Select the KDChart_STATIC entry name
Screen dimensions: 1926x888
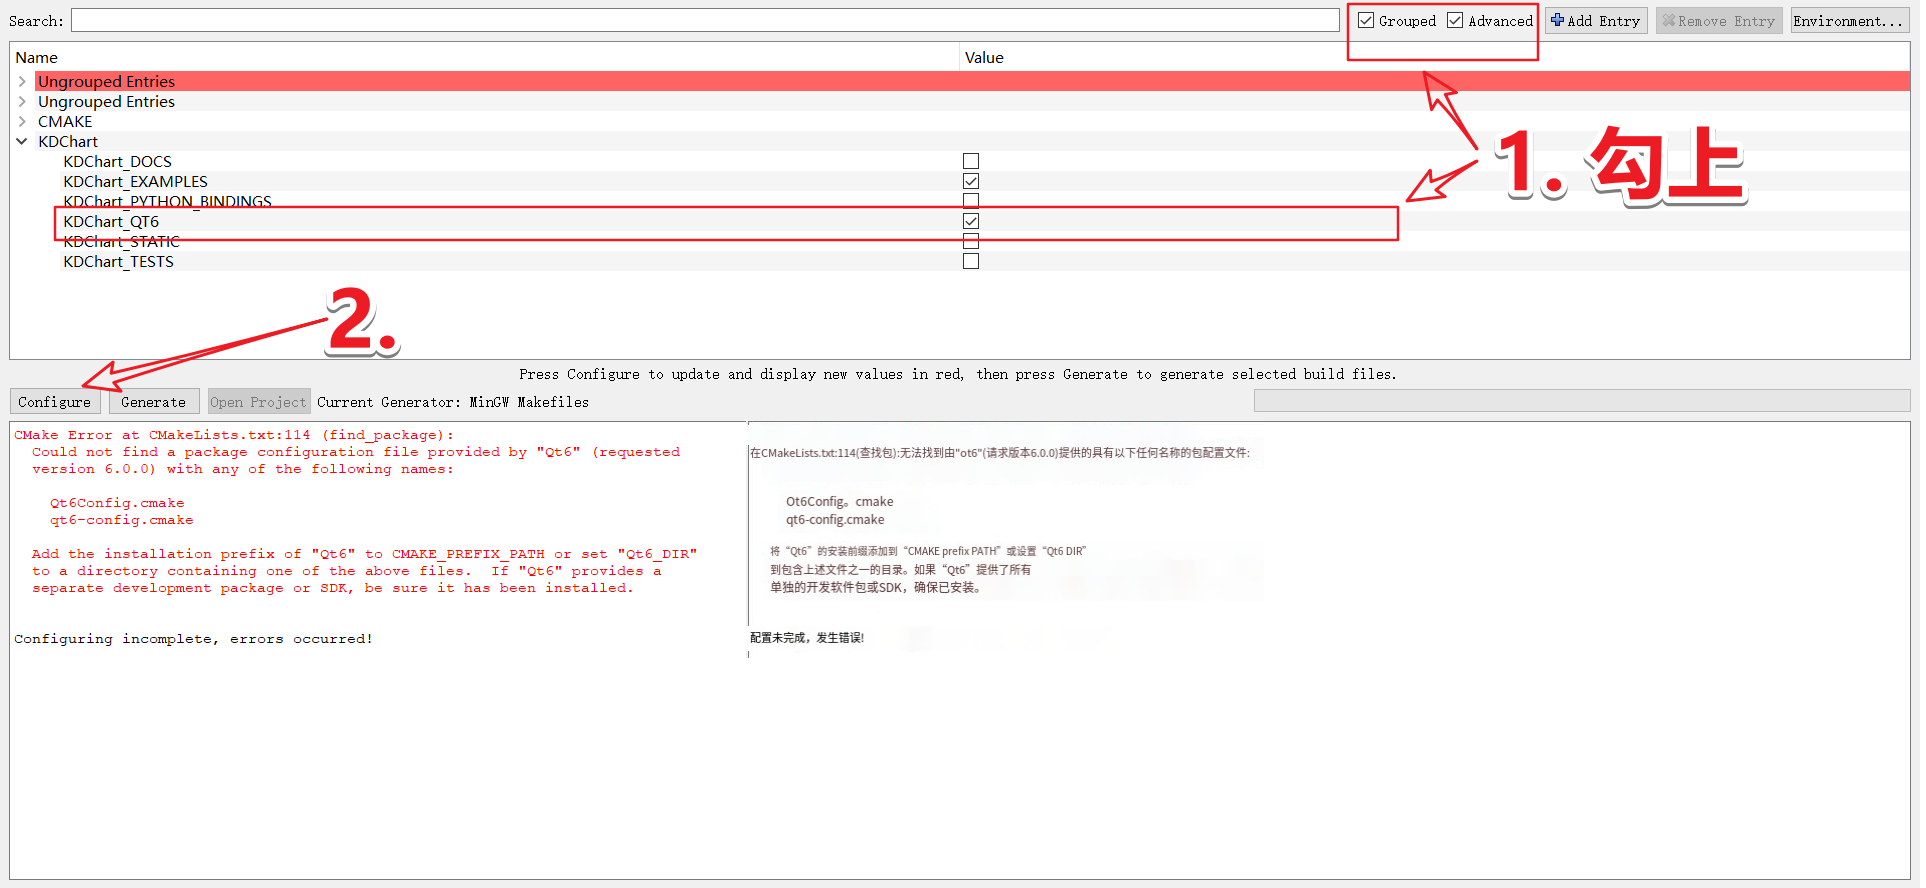(121, 241)
